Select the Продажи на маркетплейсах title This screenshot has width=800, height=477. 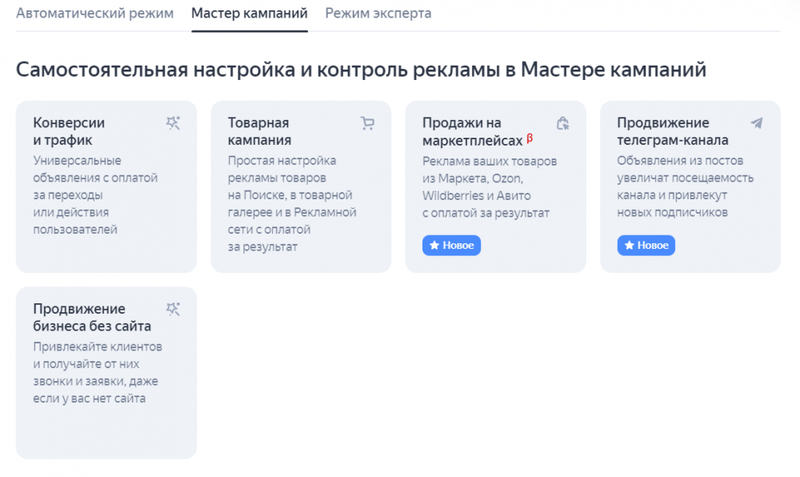tap(472, 131)
